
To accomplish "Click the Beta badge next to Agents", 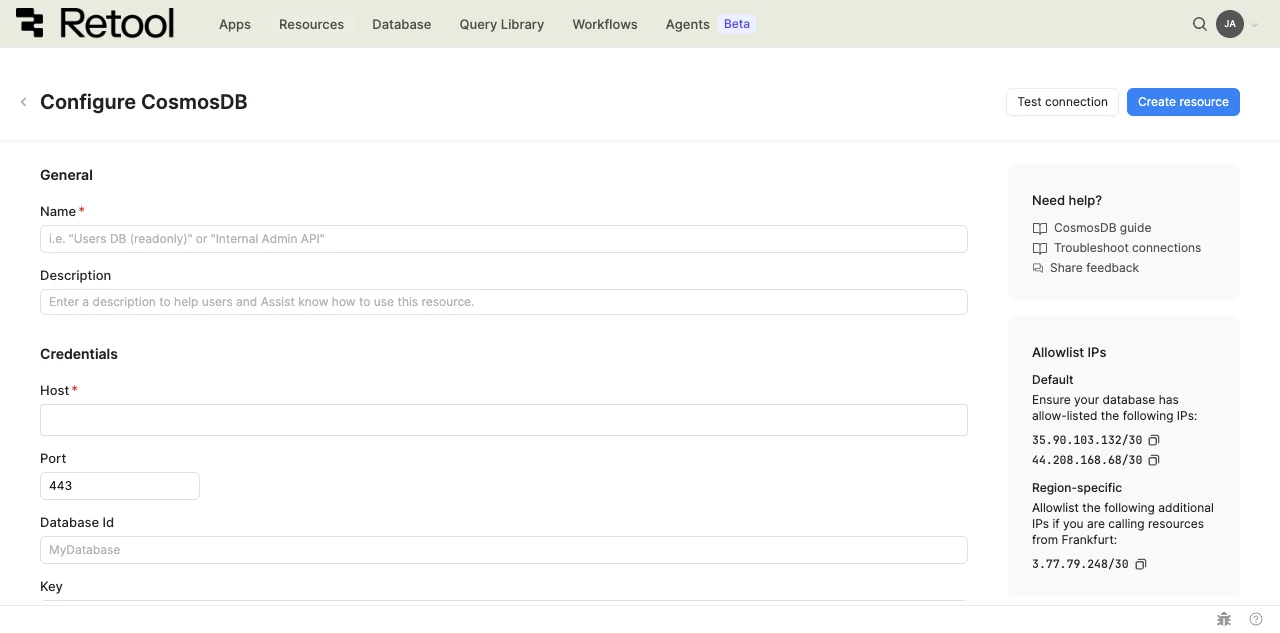I will coord(737,24).
